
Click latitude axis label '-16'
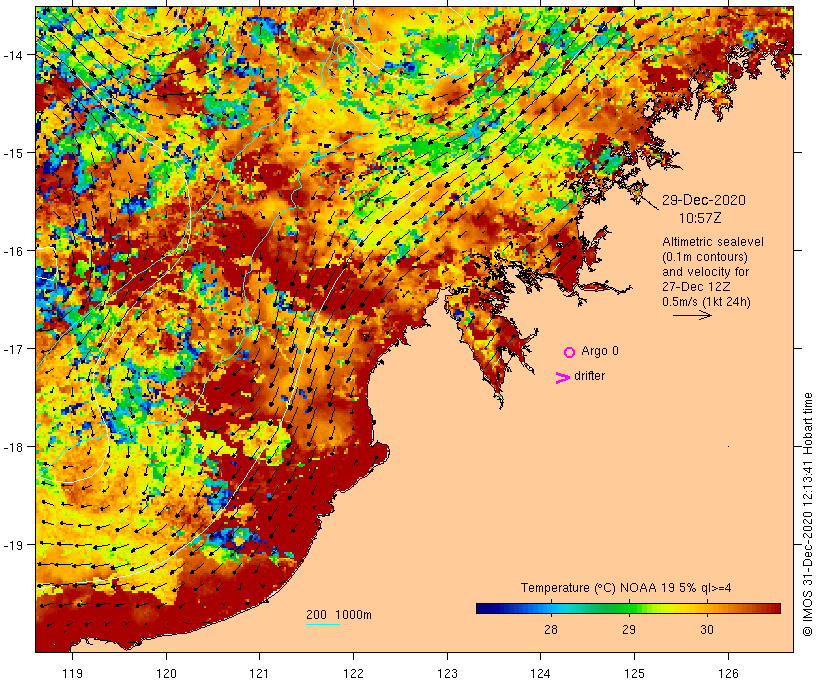click(x=12, y=251)
